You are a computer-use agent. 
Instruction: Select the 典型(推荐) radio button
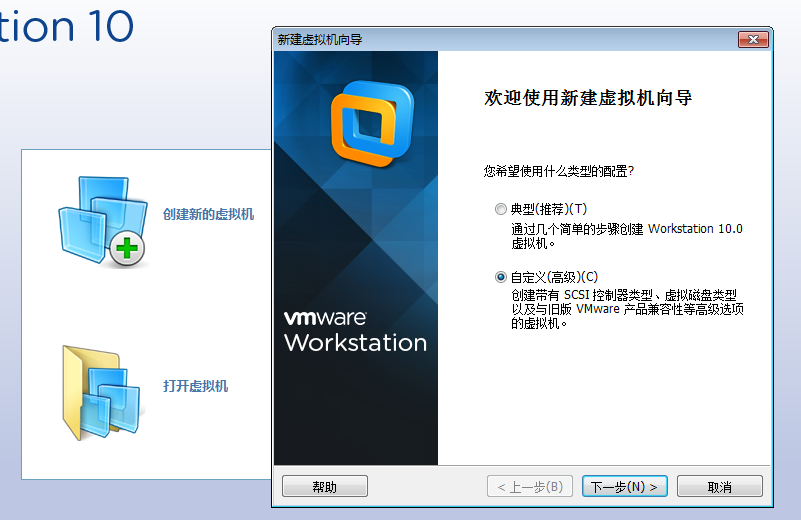(x=501, y=209)
